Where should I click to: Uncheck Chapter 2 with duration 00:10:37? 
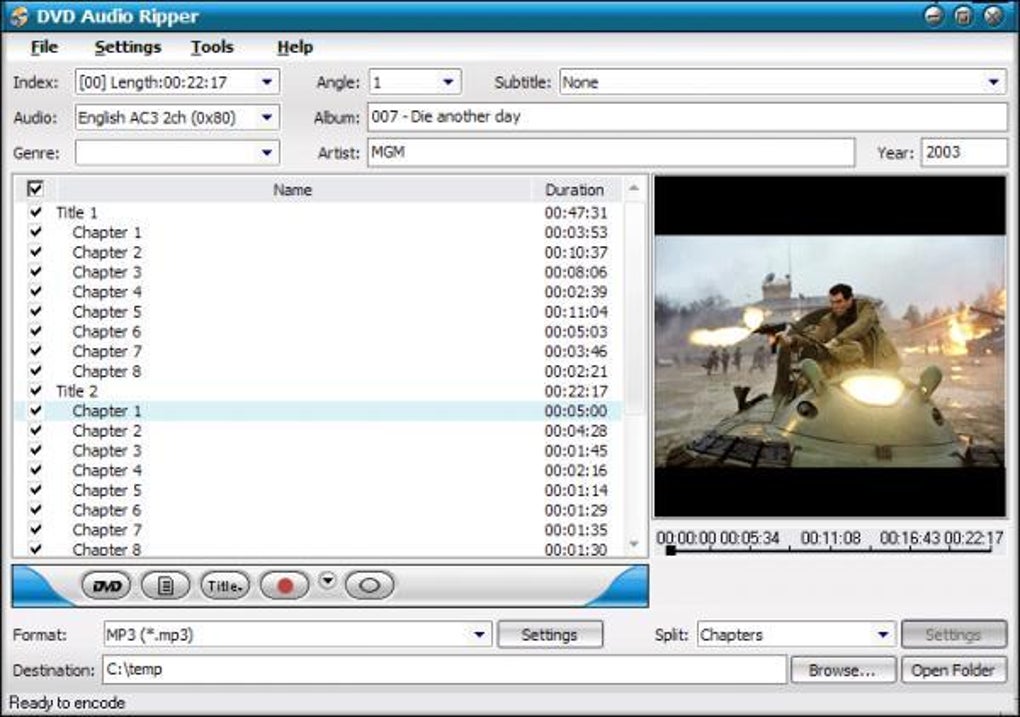click(x=36, y=252)
